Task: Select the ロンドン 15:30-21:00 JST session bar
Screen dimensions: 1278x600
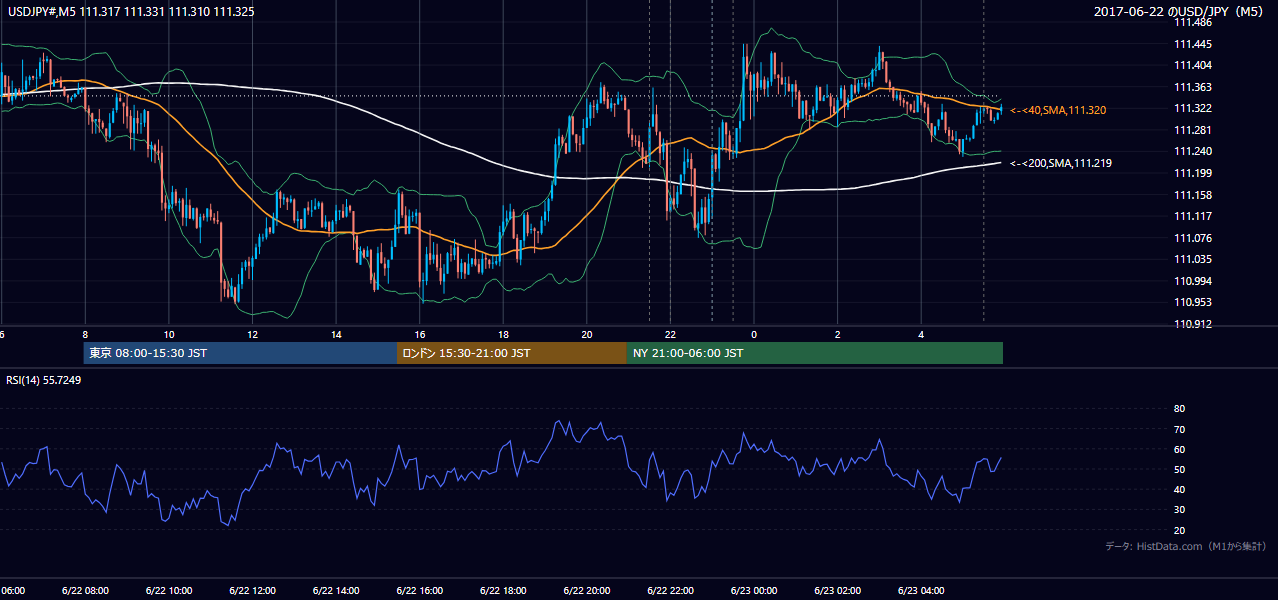Action: pyautogui.click(x=512, y=353)
